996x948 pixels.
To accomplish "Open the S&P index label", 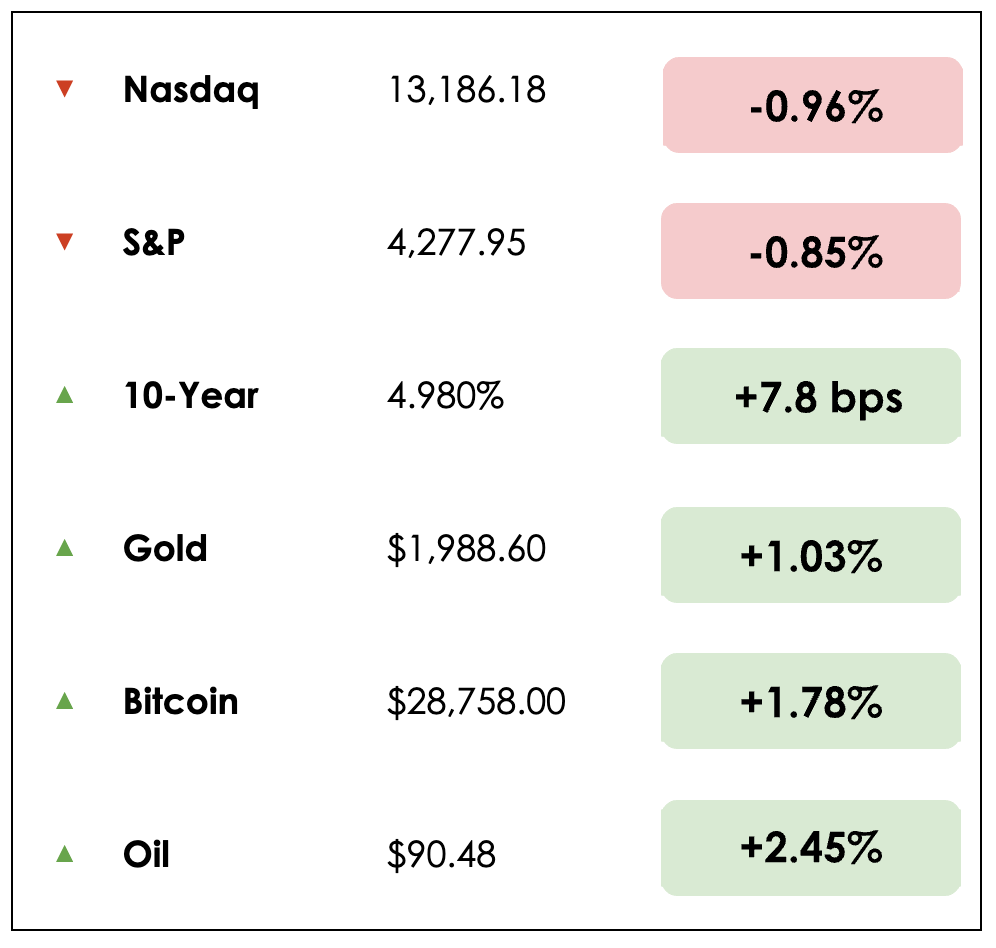I will [154, 242].
